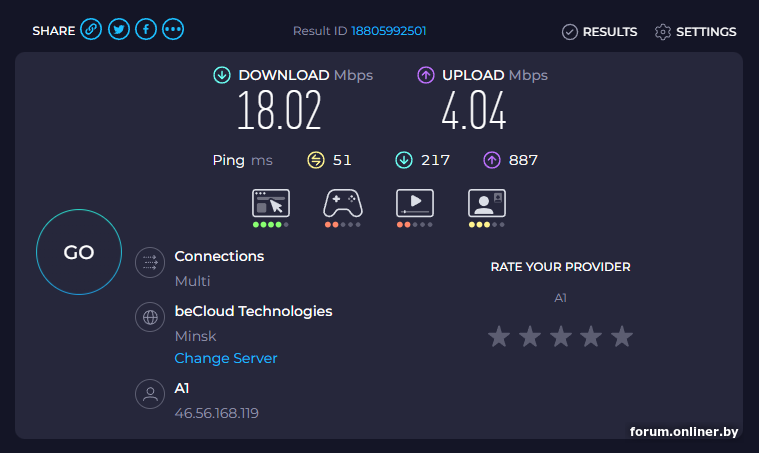Click the online gaming controller icon
The image size is (759, 453).
pos(342,204)
